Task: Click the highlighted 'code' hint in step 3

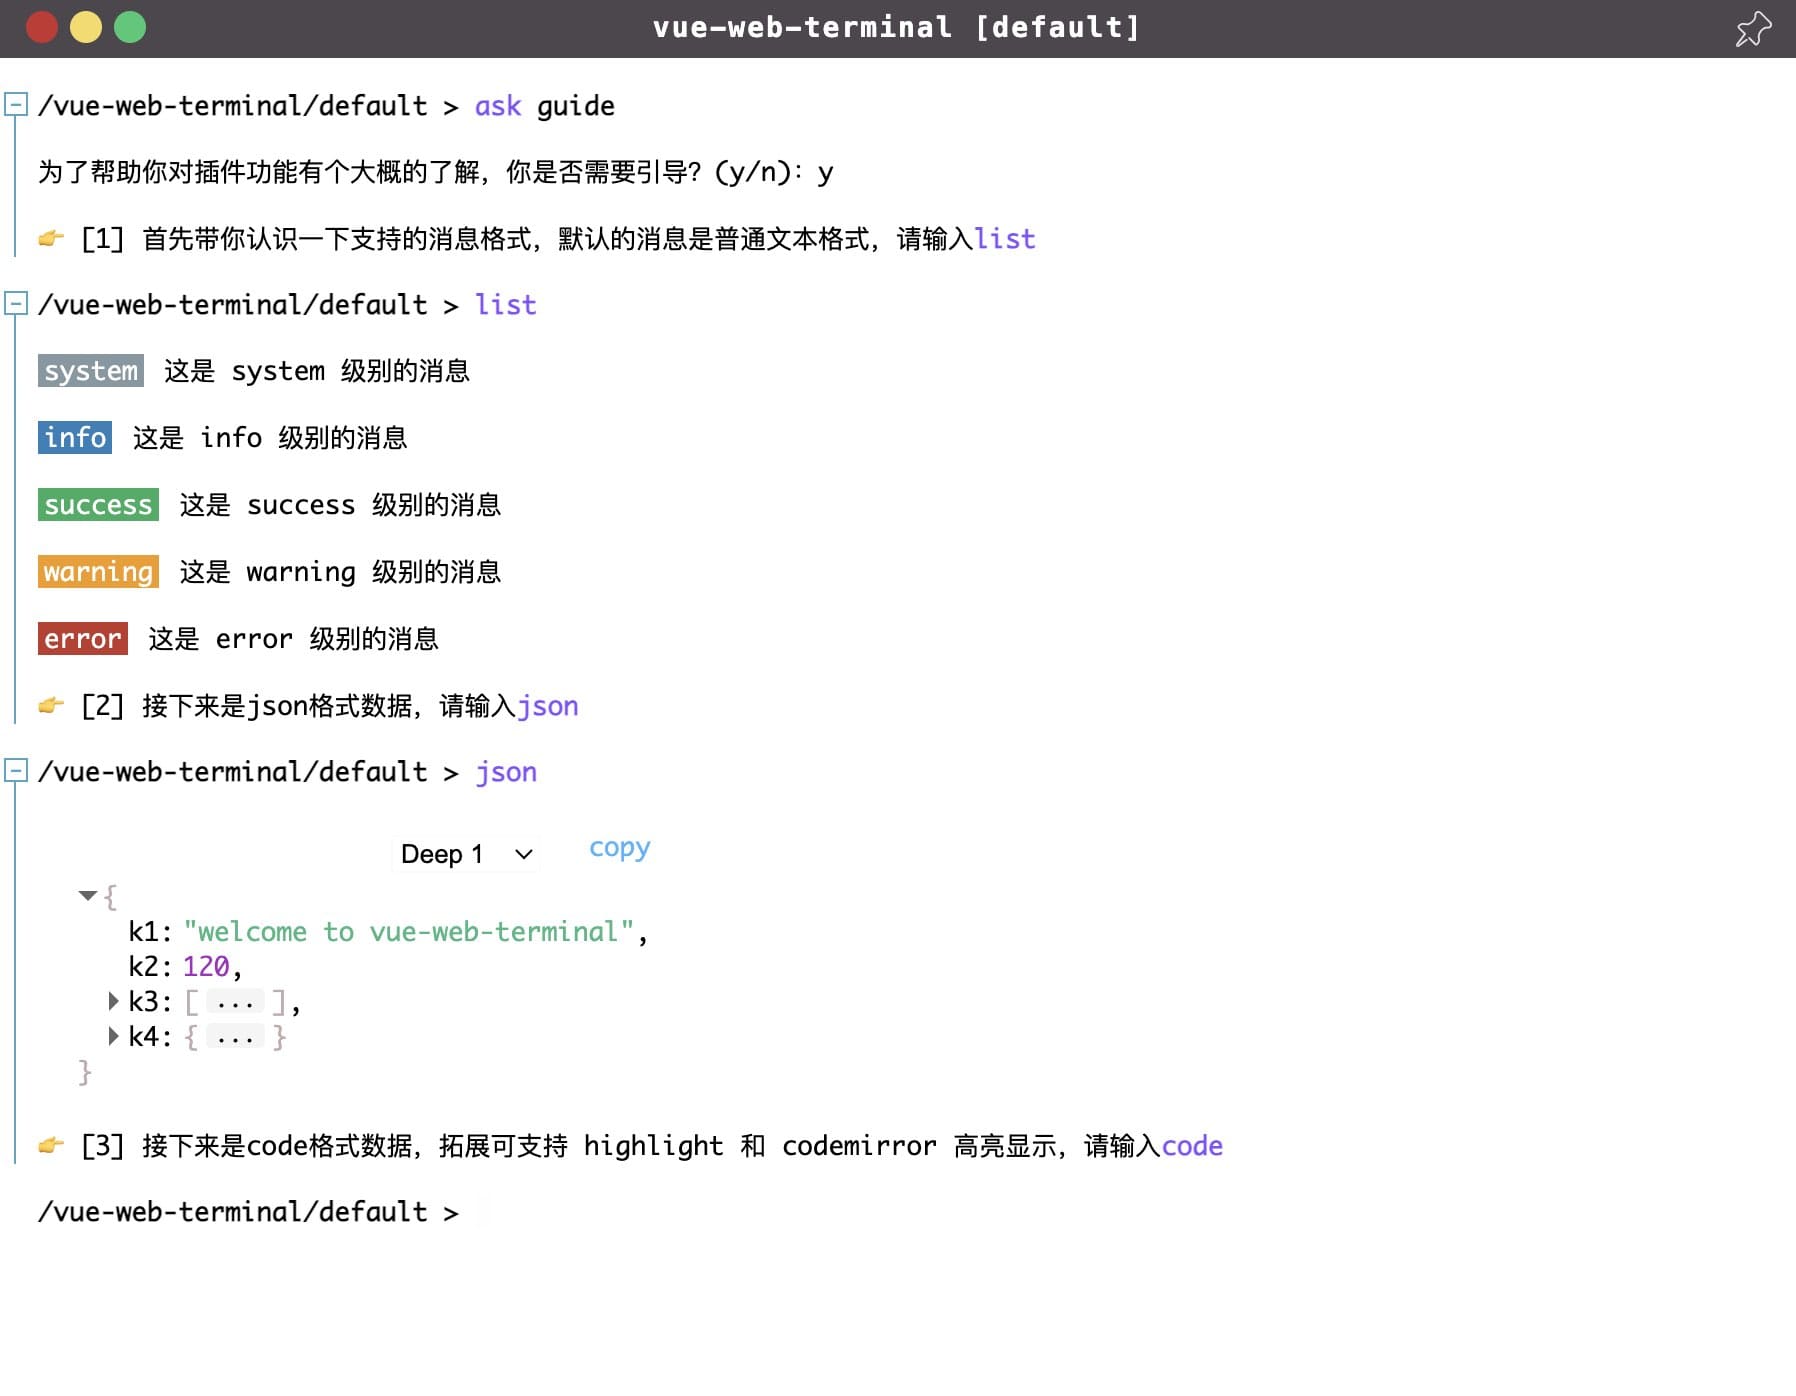Action: [1192, 1146]
